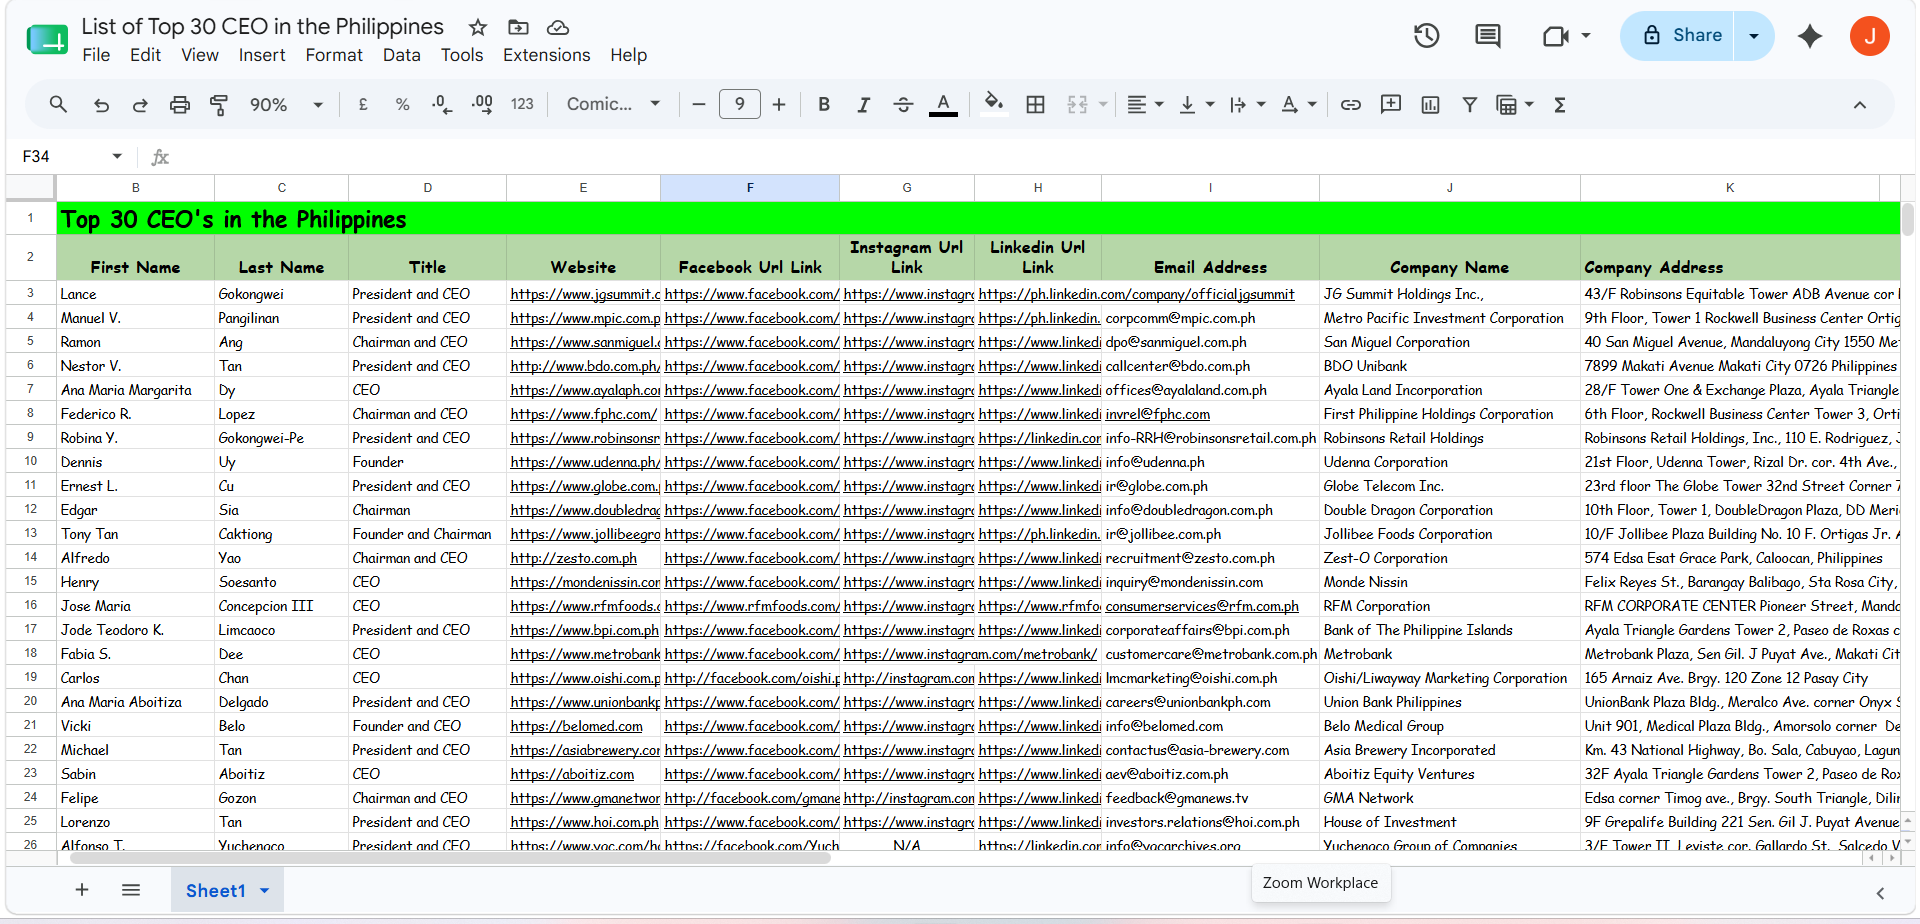Print the spreadsheet
This screenshot has width=1920, height=924.
point(180,104)
